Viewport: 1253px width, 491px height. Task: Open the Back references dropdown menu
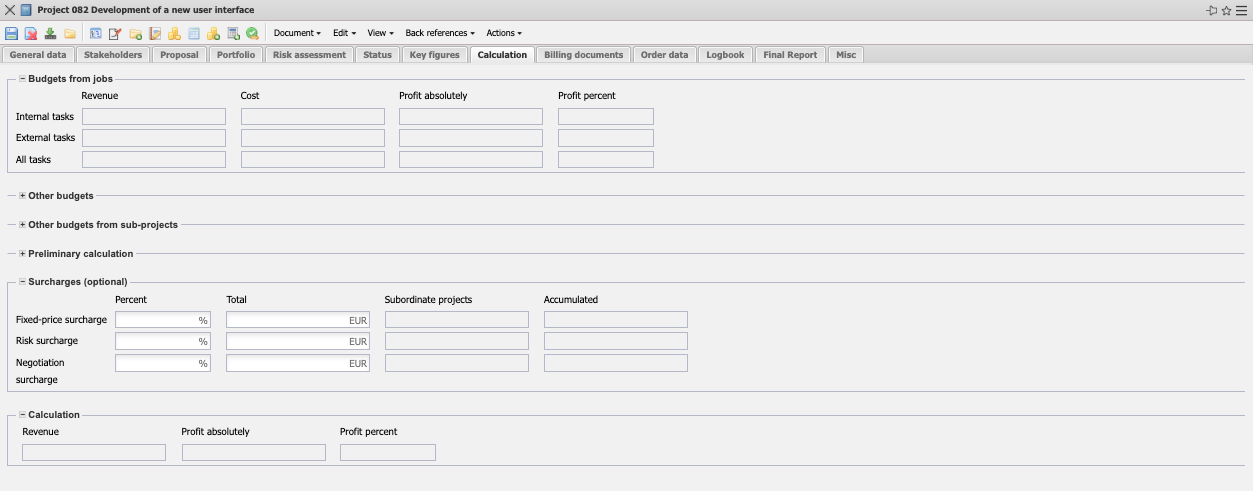tap(440, 33)
